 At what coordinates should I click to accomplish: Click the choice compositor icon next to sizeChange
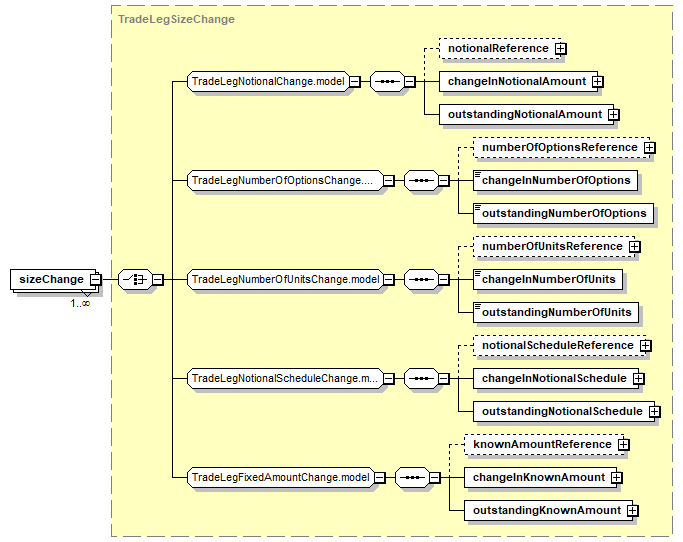[x=133, y=280]
